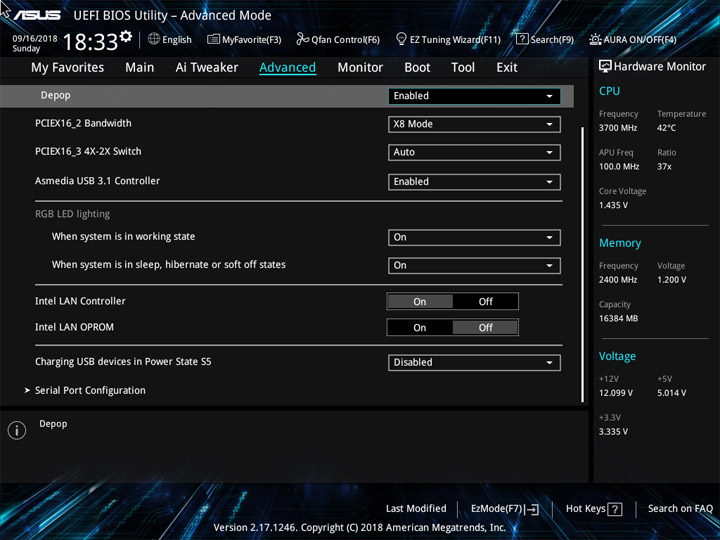This screenshot has height=540, width=720.
Task: Click the Hardware Monitor screen icon
Action: point(605,67)
